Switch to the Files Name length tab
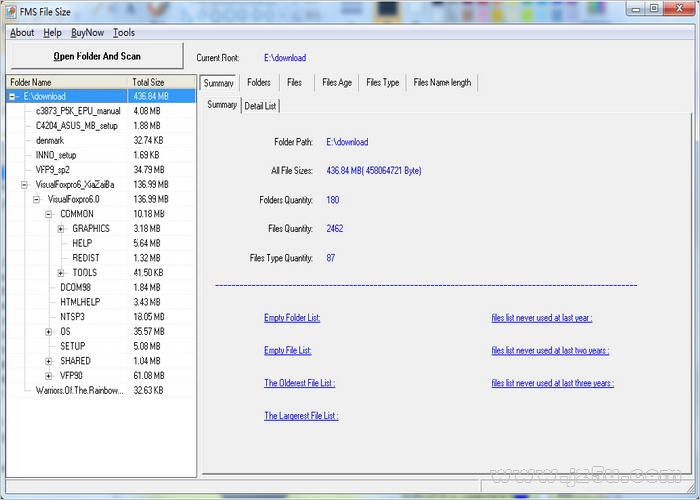 (x=442, y=83)
